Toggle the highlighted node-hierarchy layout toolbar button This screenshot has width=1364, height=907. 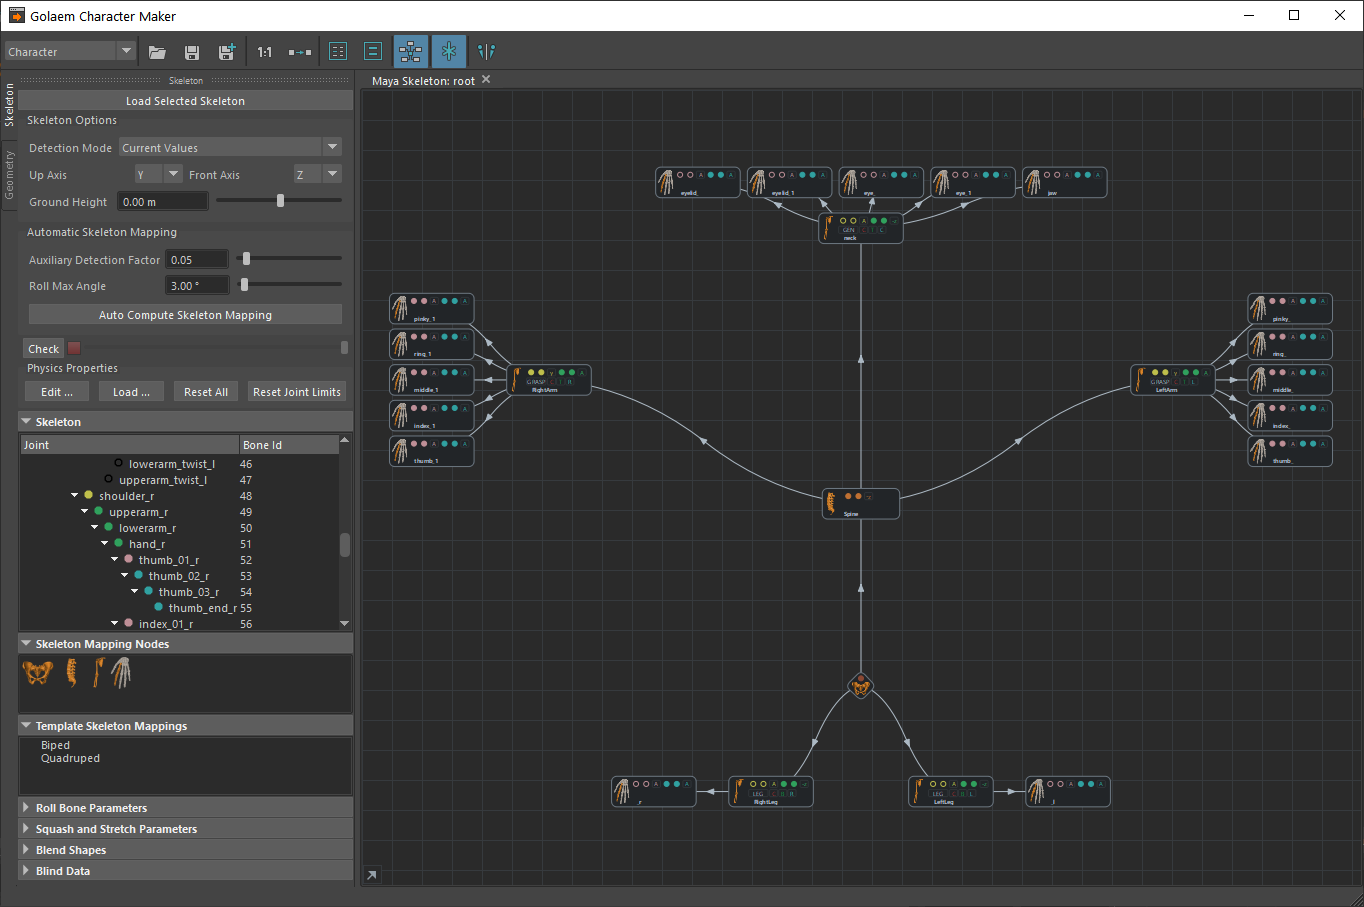(410, 52)
